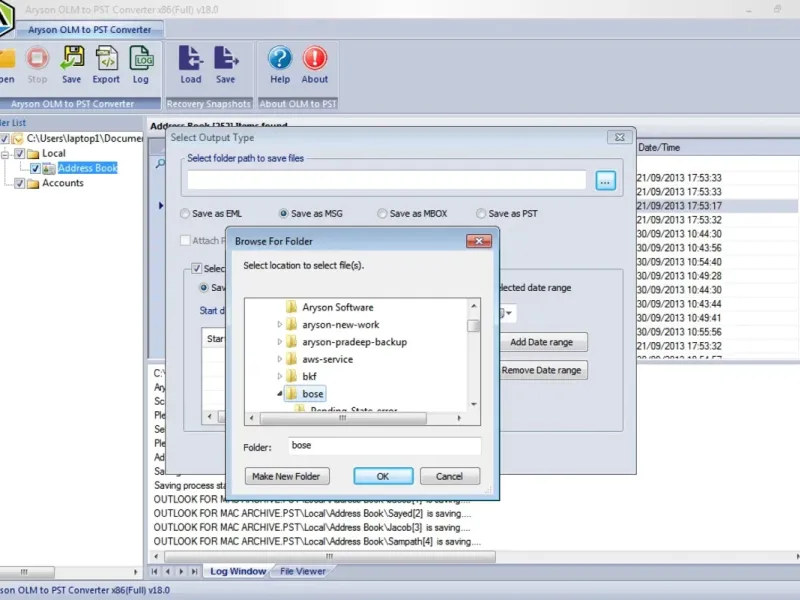Screen dimensions: 800x600
Task: Click the browse (...) folder path button
Action: coord(605,181)
